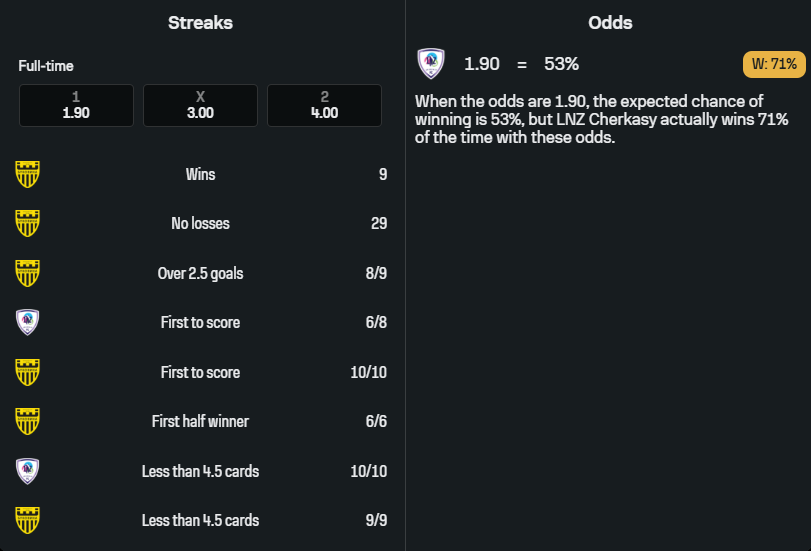This screenshot has height=551, width=811.
Task: Open the Odds section header
Action: (x=610, y=22)
